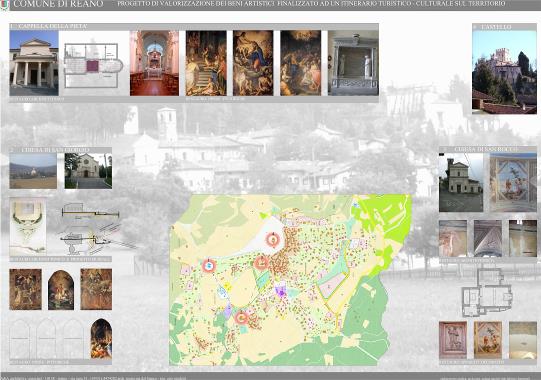
Task: Open the Castello tower photo
Action: (504, 72)
